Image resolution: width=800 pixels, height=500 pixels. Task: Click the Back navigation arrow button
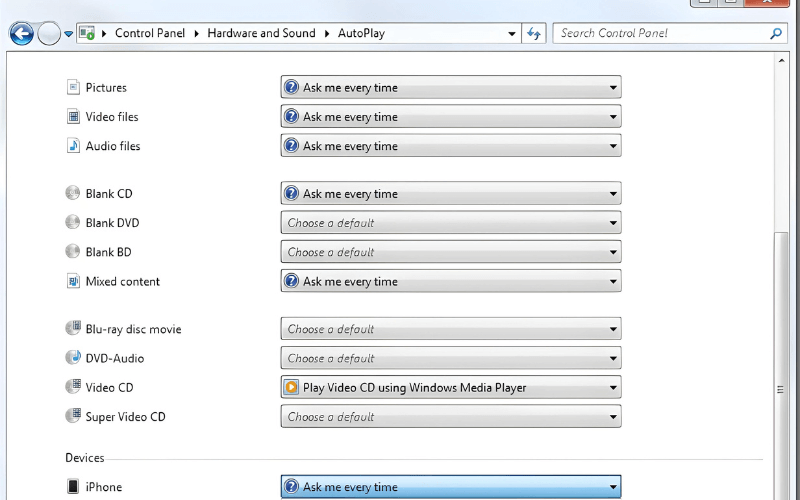click(x=21, y=34)
